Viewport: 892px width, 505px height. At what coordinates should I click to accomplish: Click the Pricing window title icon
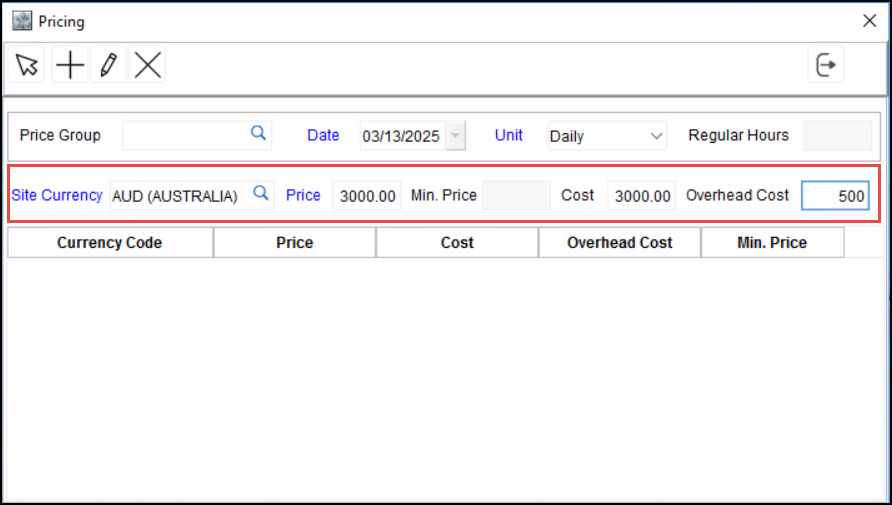pyautogui.click(x=21, y=21)
